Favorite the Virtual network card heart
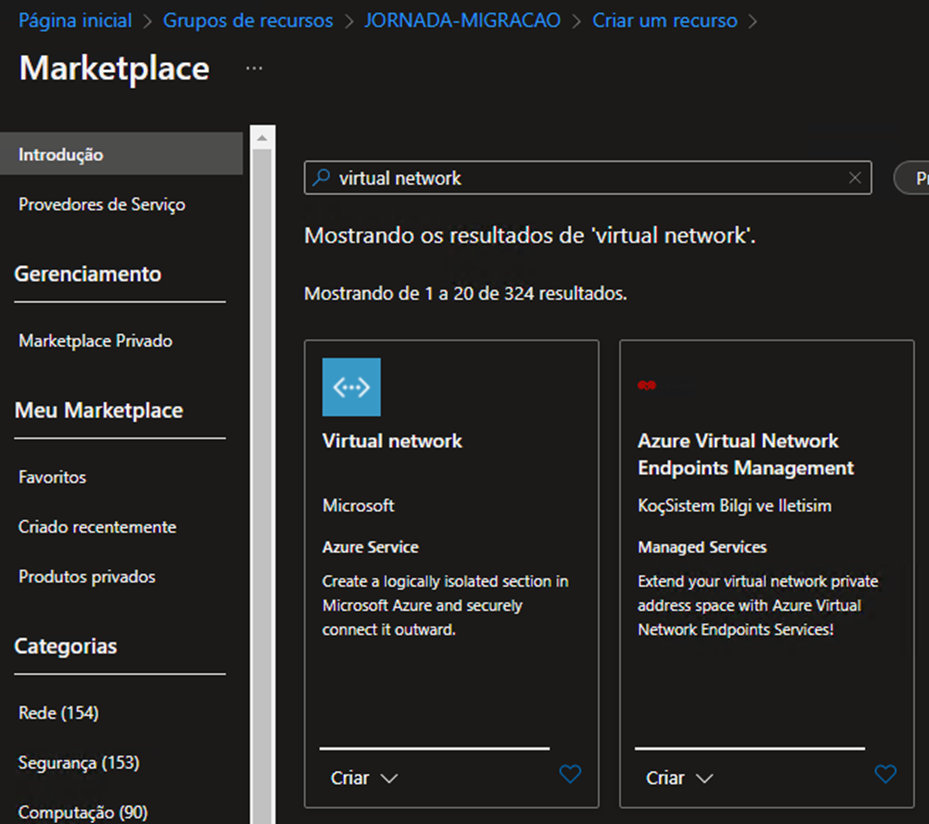This screenshot has height=824, width=929. [570, 774]
